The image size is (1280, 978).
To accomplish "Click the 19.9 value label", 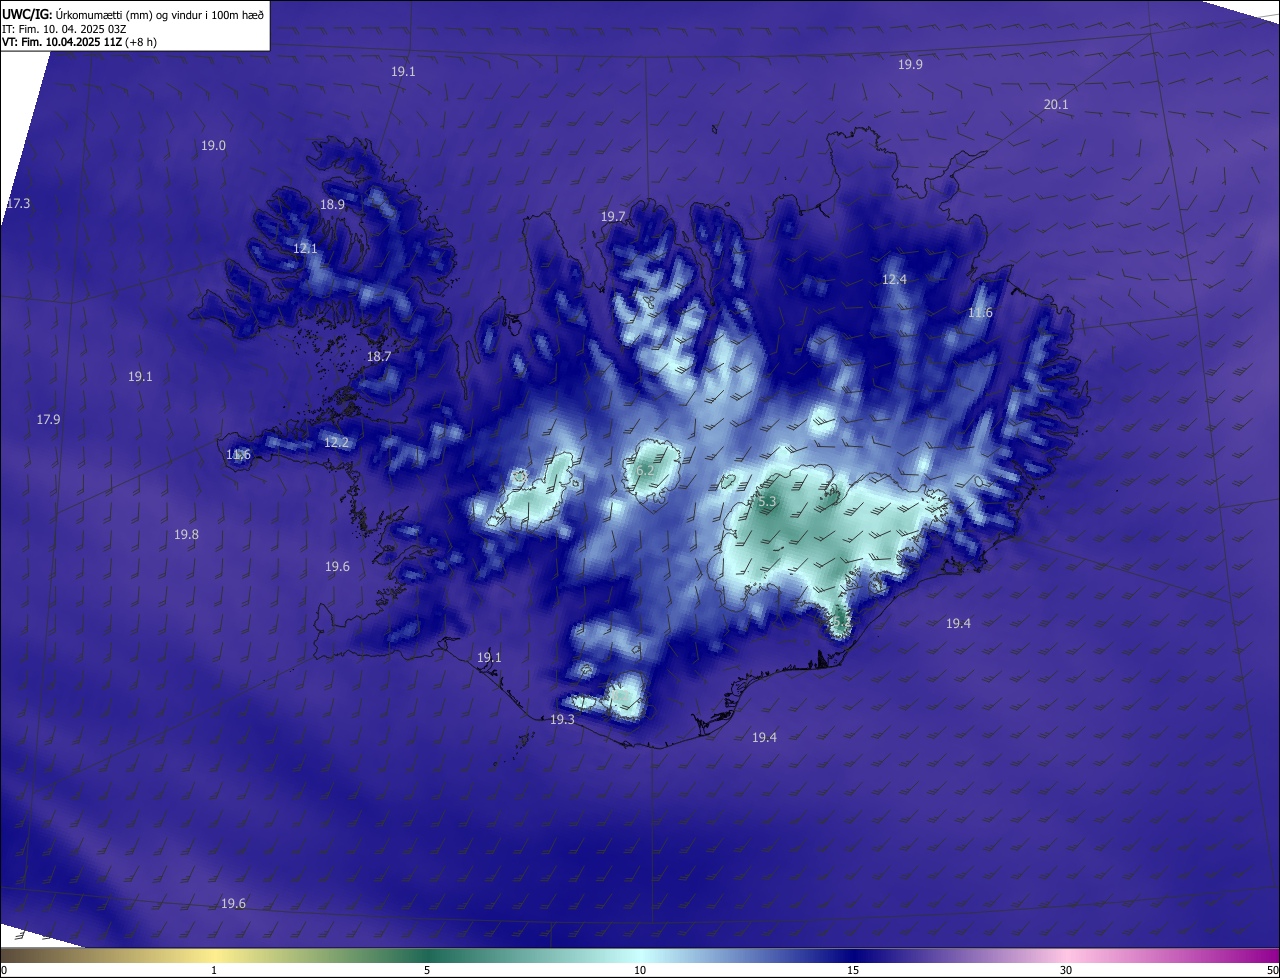I will click(x=910, y=64).
